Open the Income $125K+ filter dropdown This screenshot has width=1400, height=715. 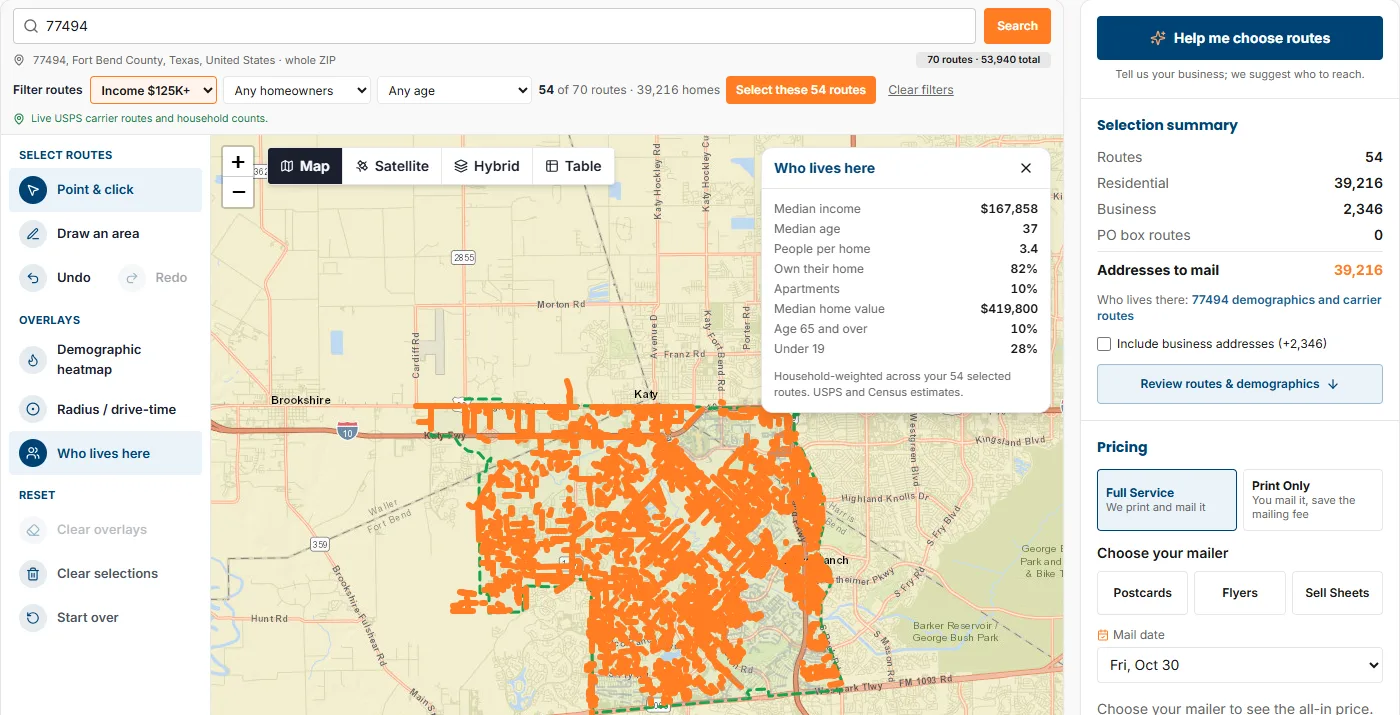click(154, 90)
